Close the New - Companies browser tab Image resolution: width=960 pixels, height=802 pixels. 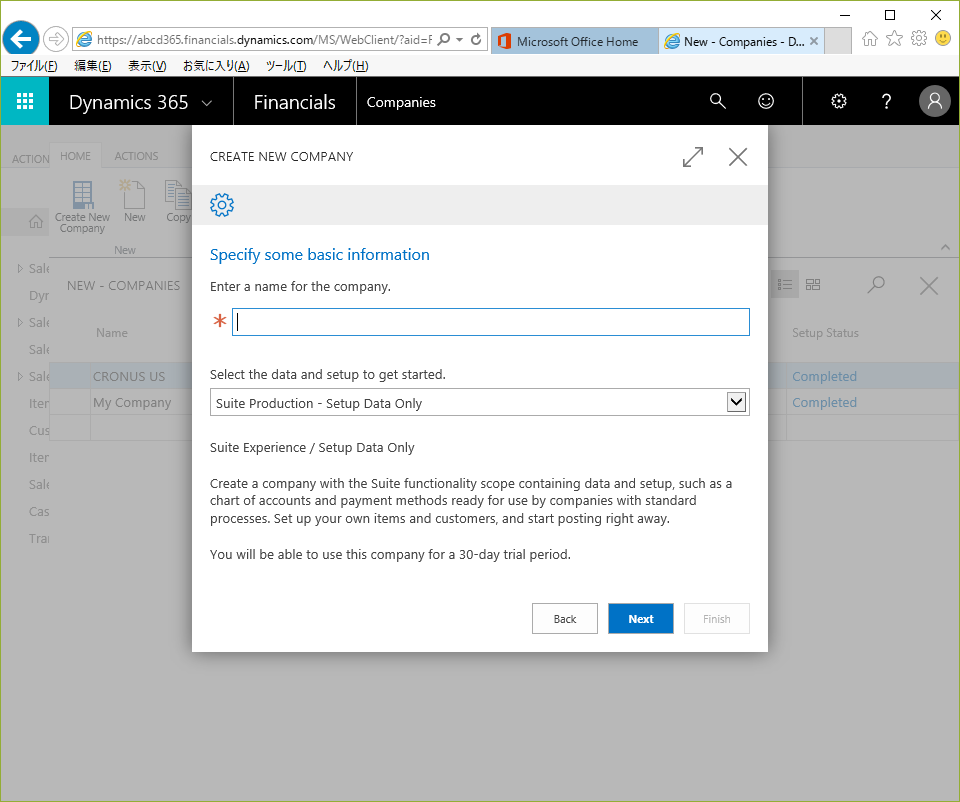point(814,41)
